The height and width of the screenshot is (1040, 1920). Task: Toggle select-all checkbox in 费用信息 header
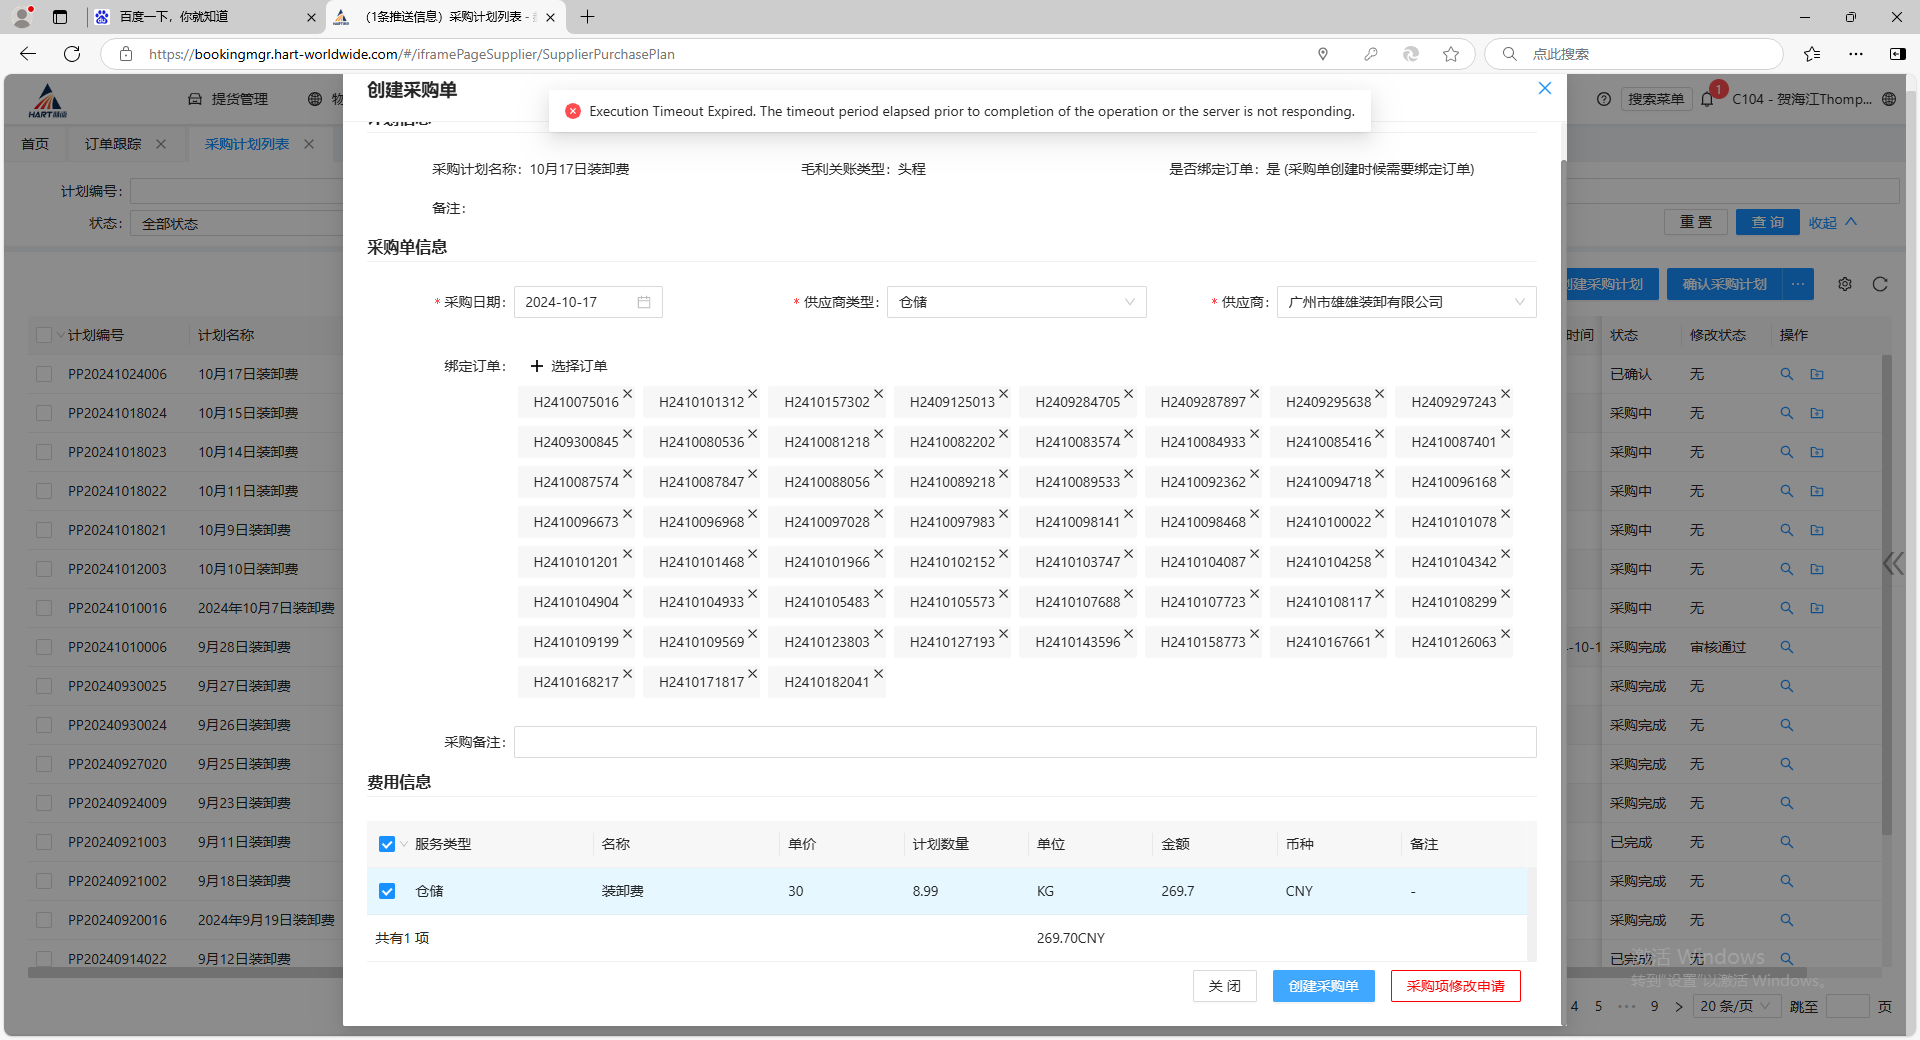[387, 844]
